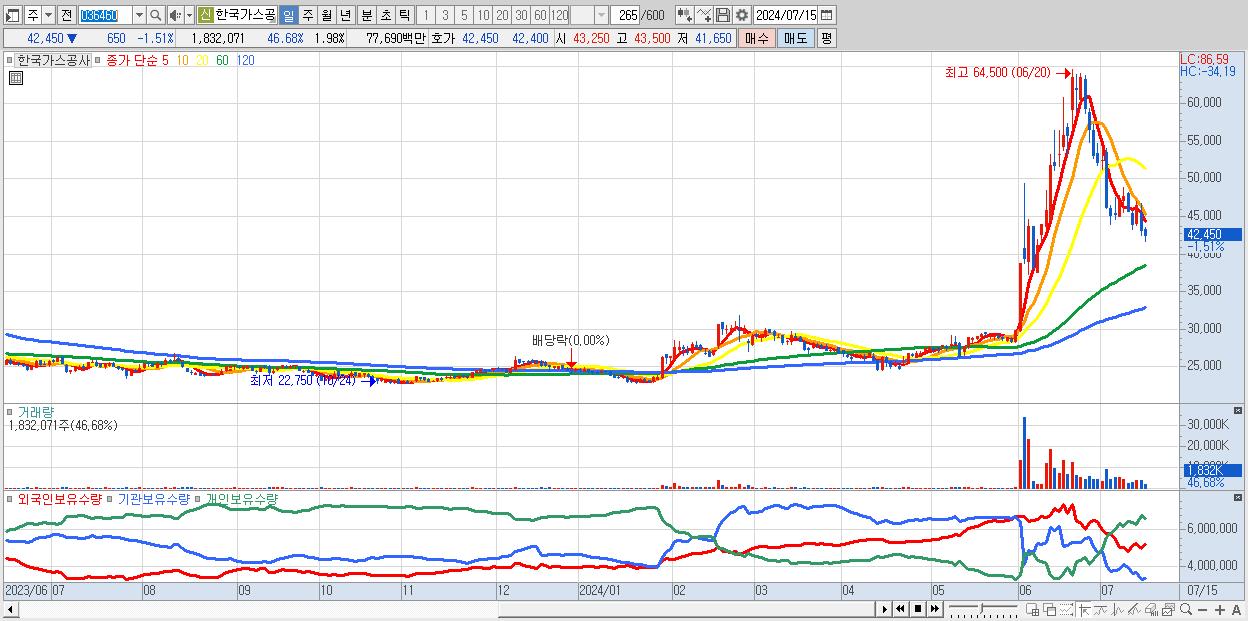
Task: Click the 평 button
Action: point(826,38)
